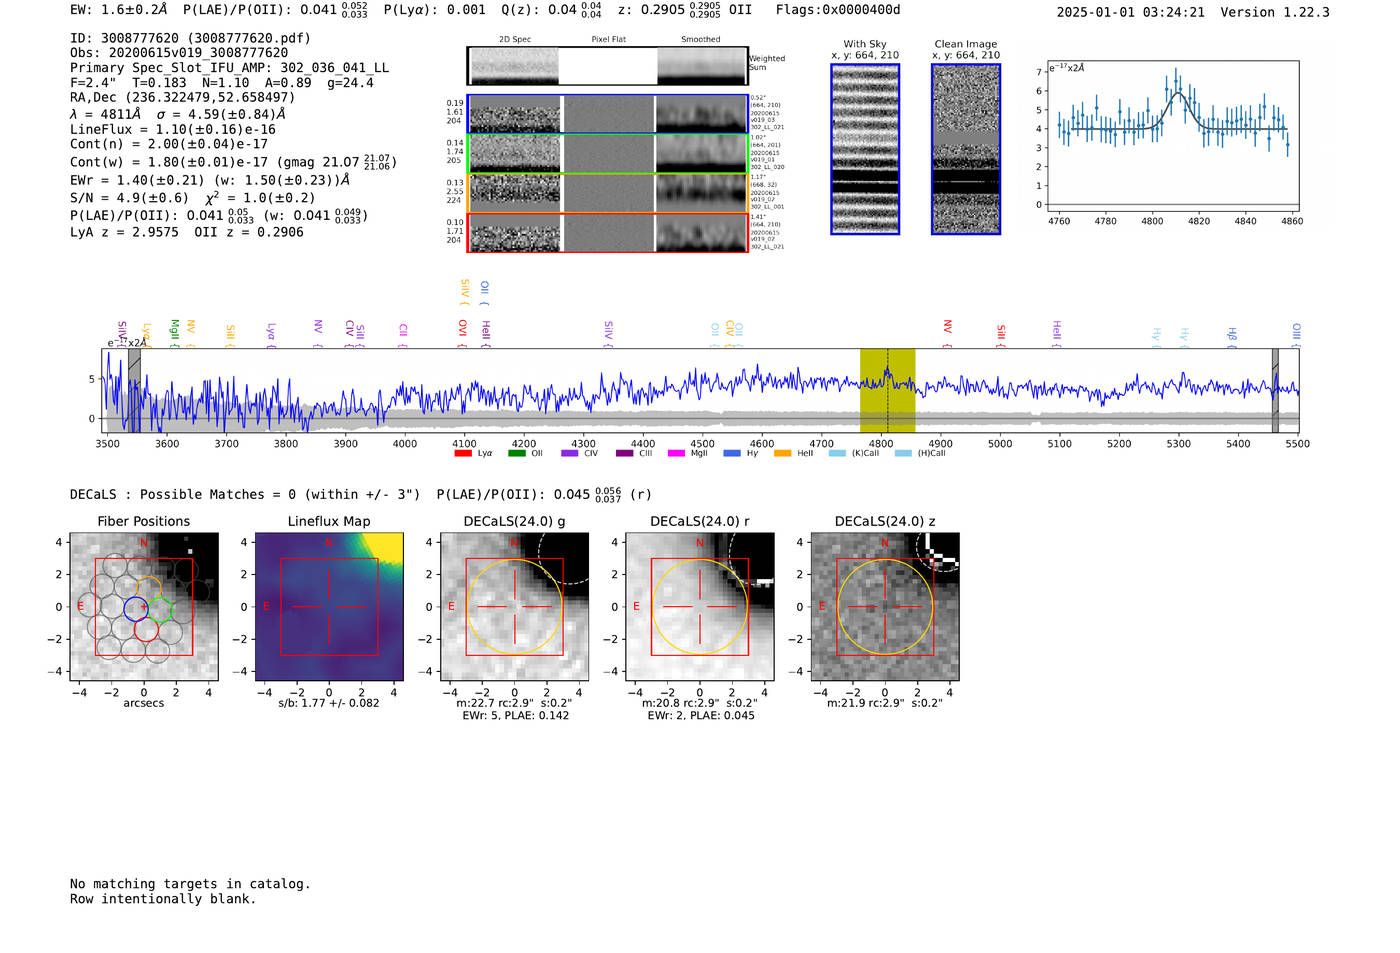Click the gray hatched band near 5460Å
The height and width of the screenshot is (953, 1400).
(1275, 391)
